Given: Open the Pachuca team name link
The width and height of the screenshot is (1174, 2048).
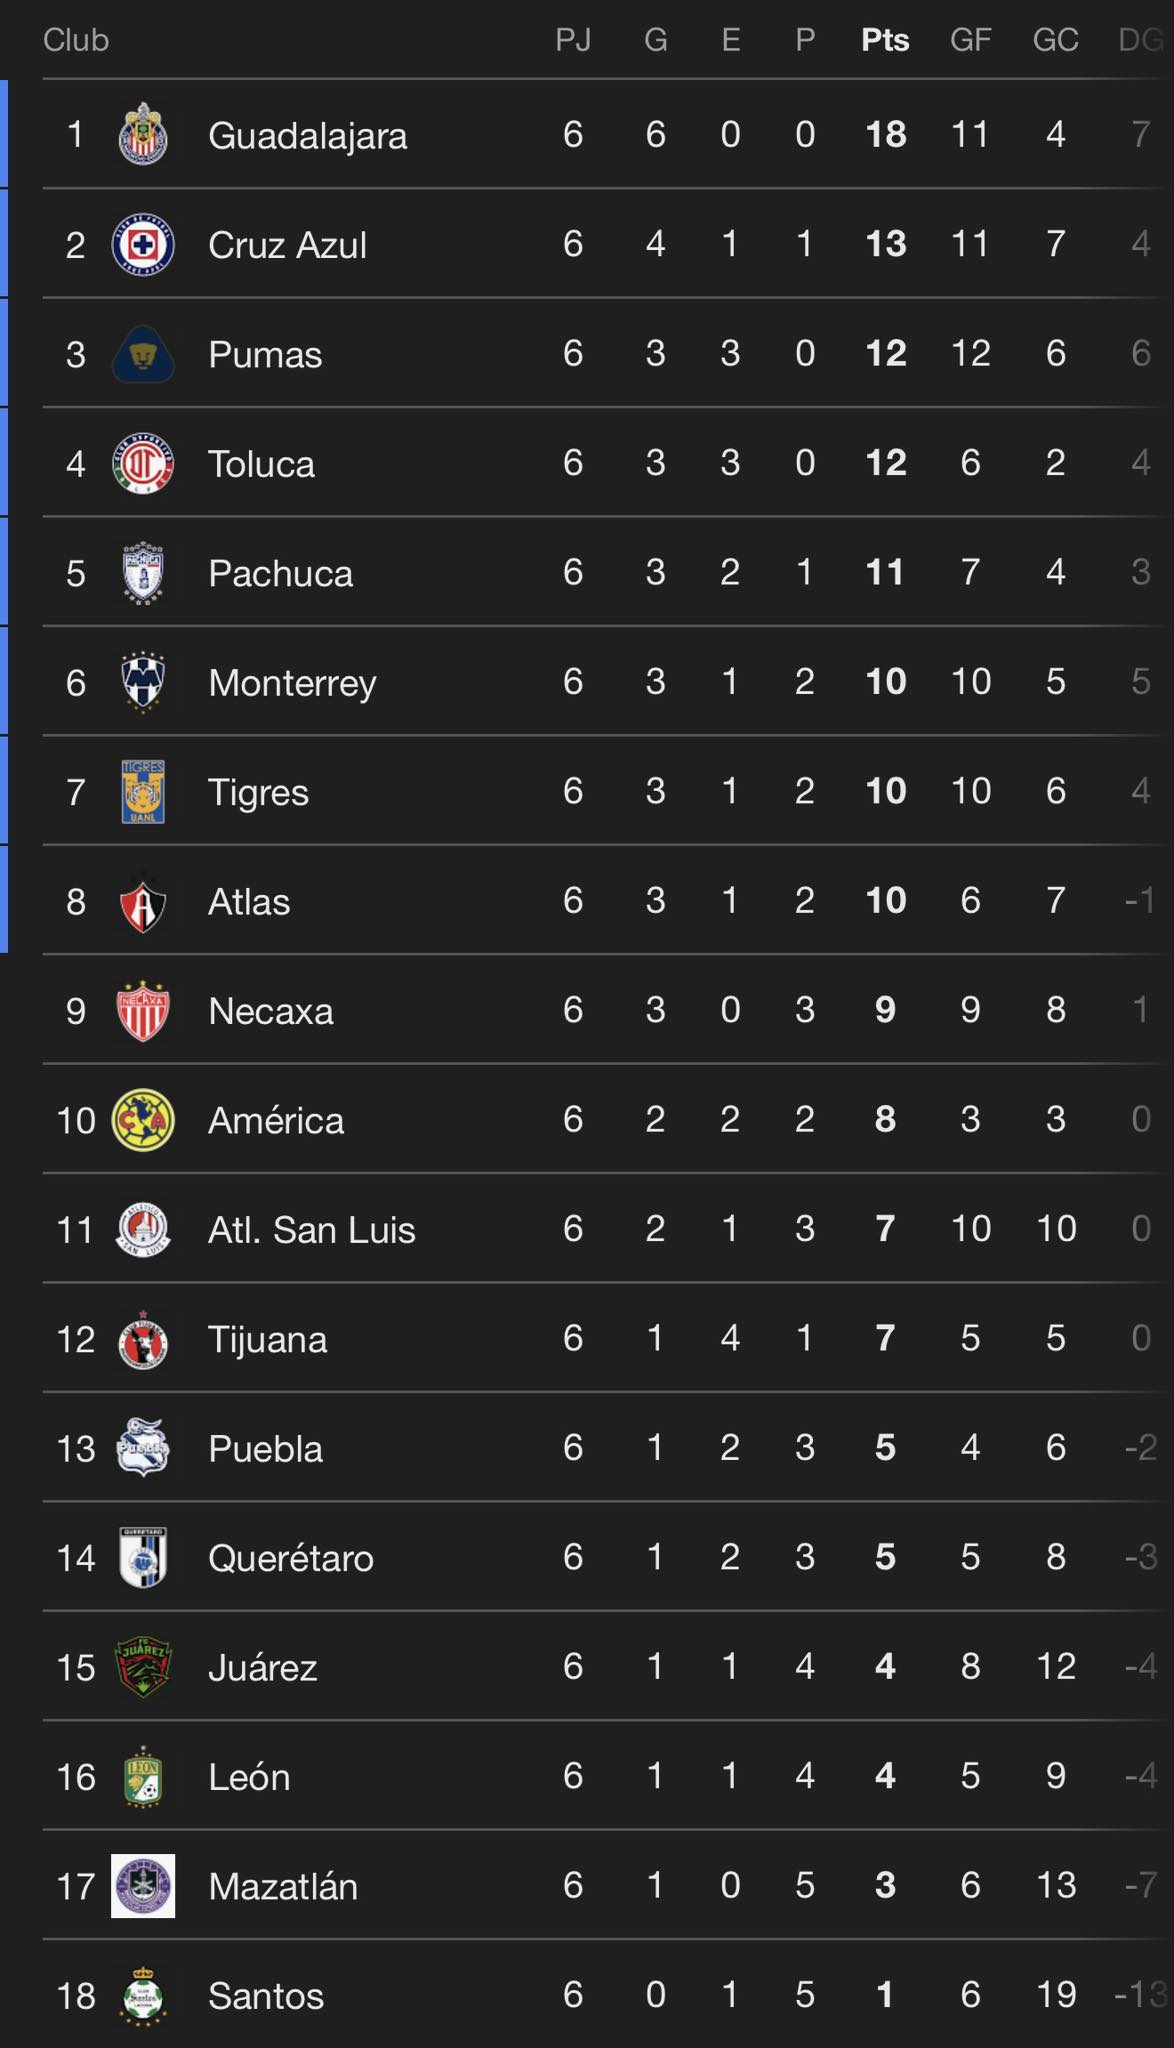Looking at the screenshot, I should coord(280,574).
